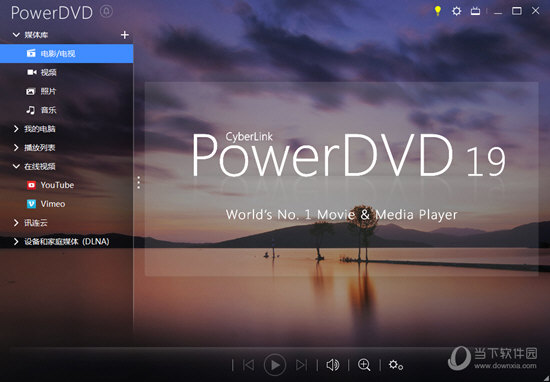This screenshot has width=550, height=382.
Task: Collapse the 在线视频 section chevron
Action: click(x=16, y=166)
